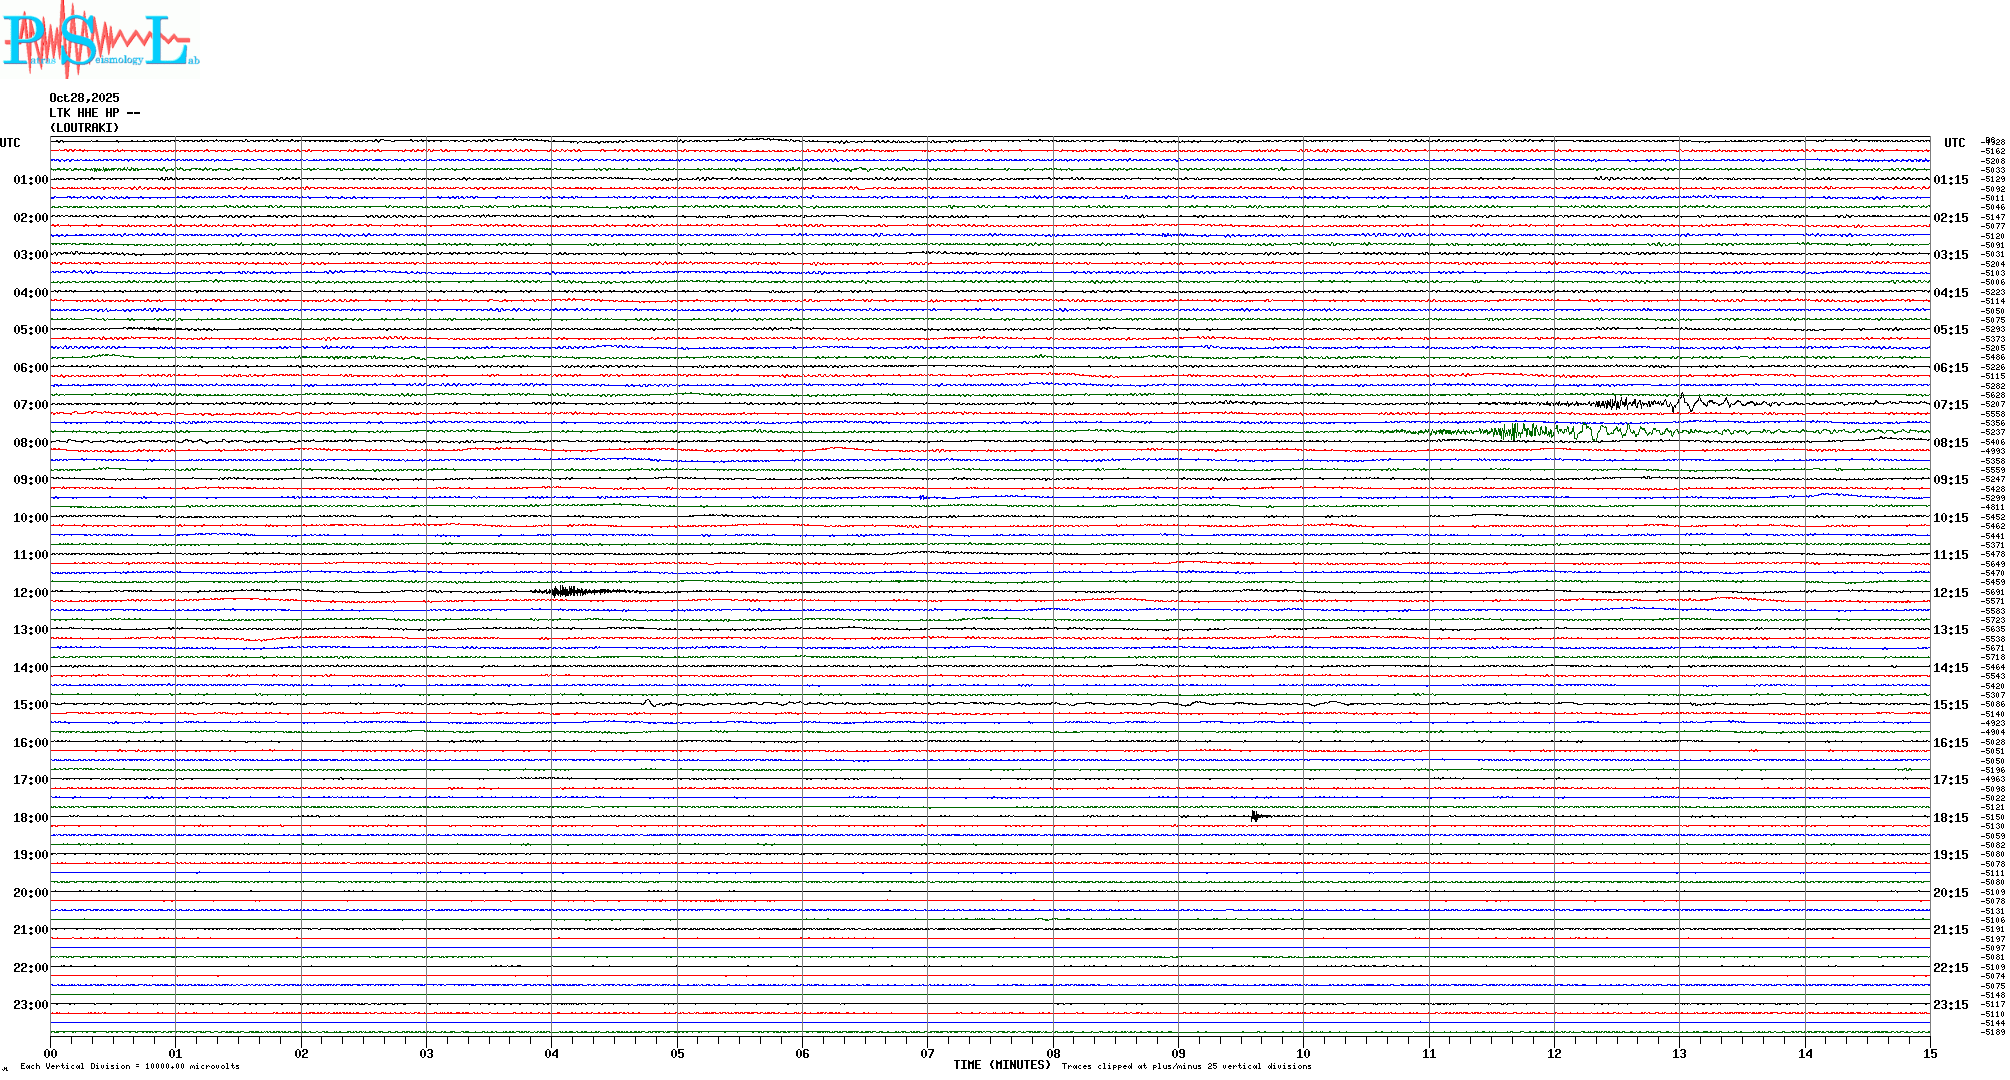Click the LTK HHE HP station label
2010x1080 pixels.
(94, 113)
